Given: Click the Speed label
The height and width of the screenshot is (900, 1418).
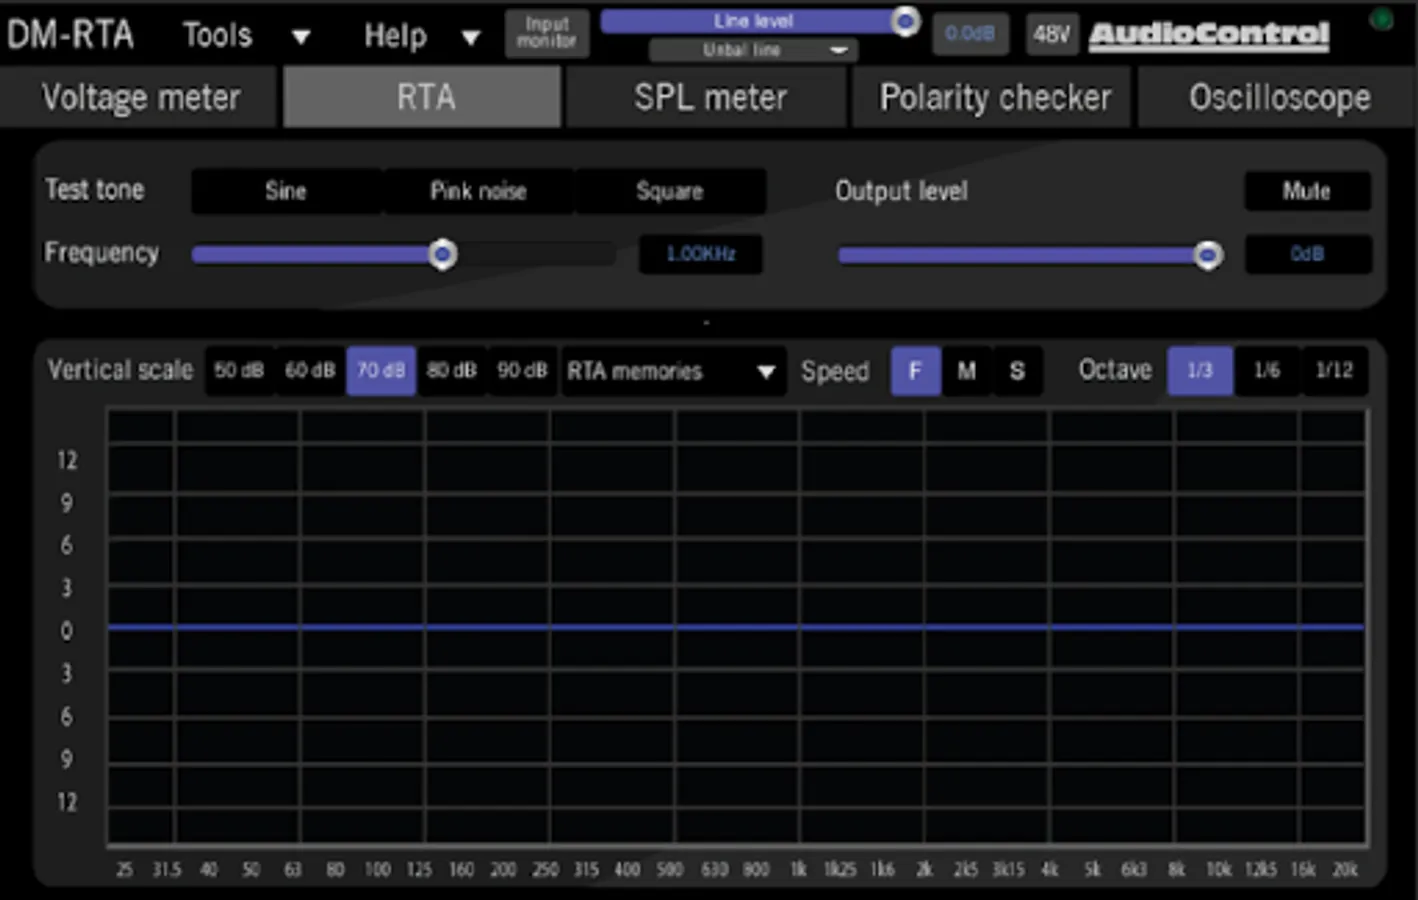Looking at the screenshot, I should tap(835, 372).
